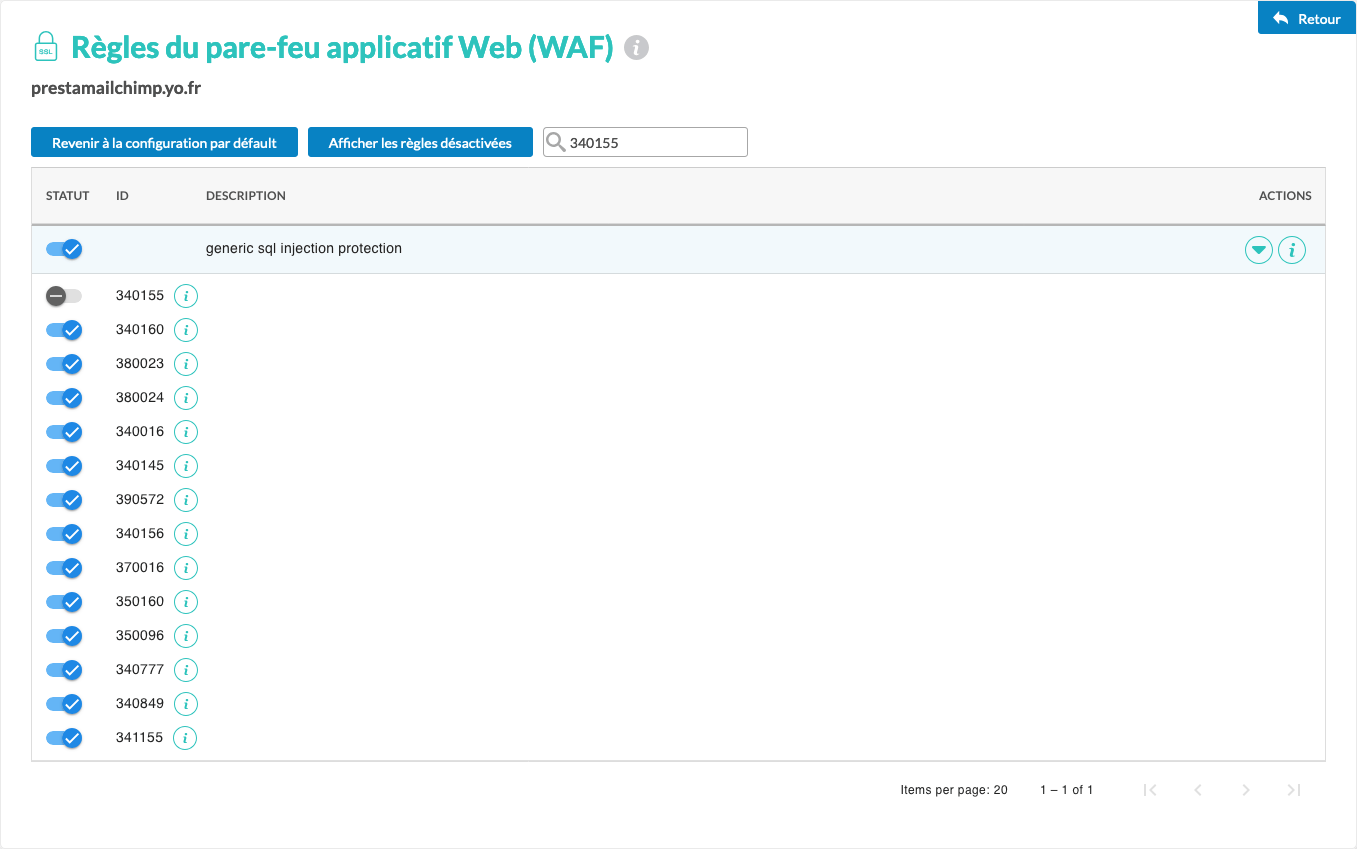Open info for rule 390572
The image size is (1357, 849).
pos(186,500)
